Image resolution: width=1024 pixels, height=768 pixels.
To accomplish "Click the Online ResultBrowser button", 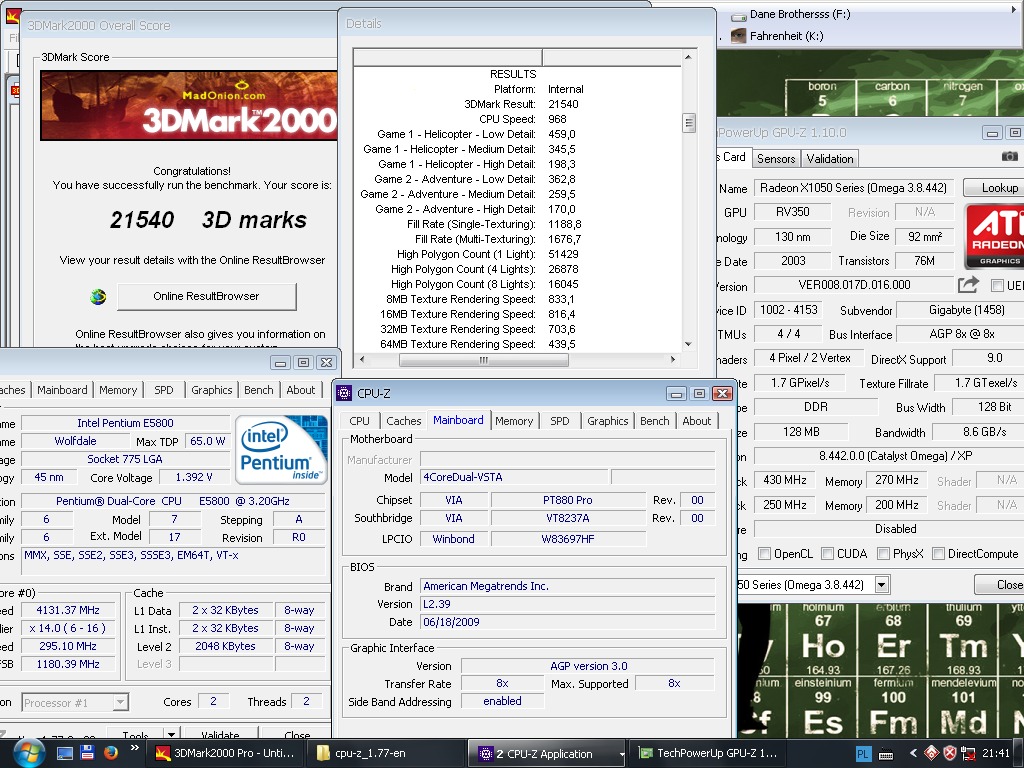I will click(206, 296).
